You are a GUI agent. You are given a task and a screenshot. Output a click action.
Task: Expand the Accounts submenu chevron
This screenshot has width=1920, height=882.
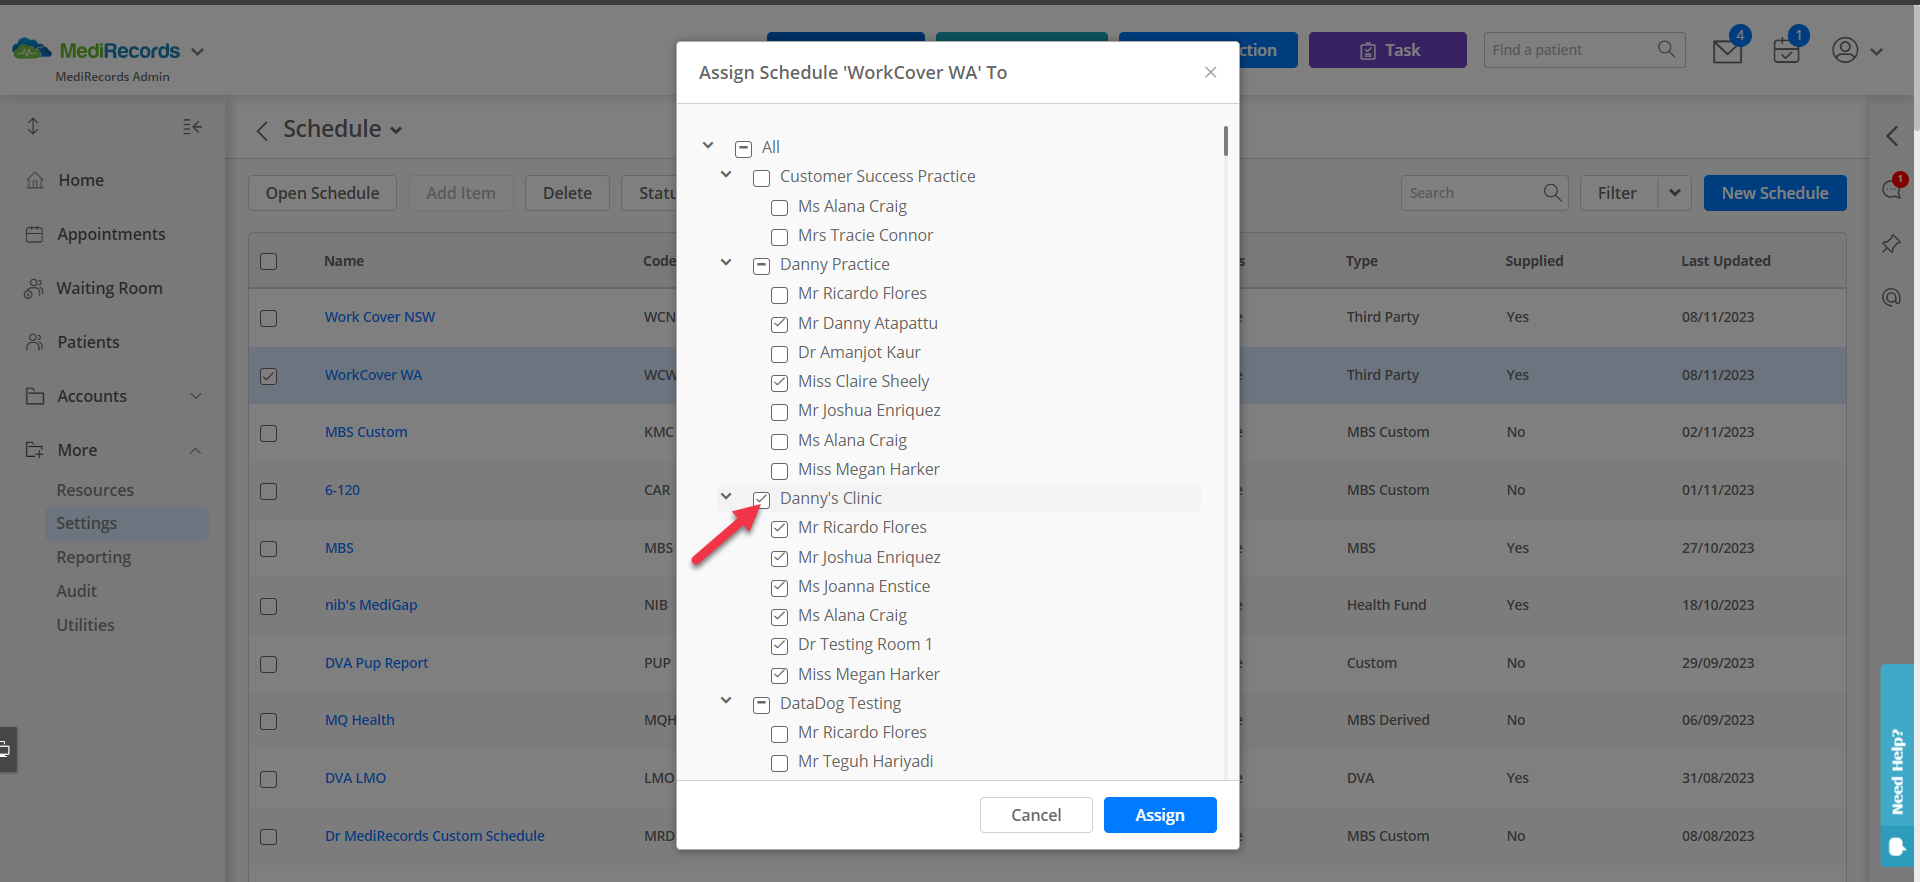tap(196, 396)
